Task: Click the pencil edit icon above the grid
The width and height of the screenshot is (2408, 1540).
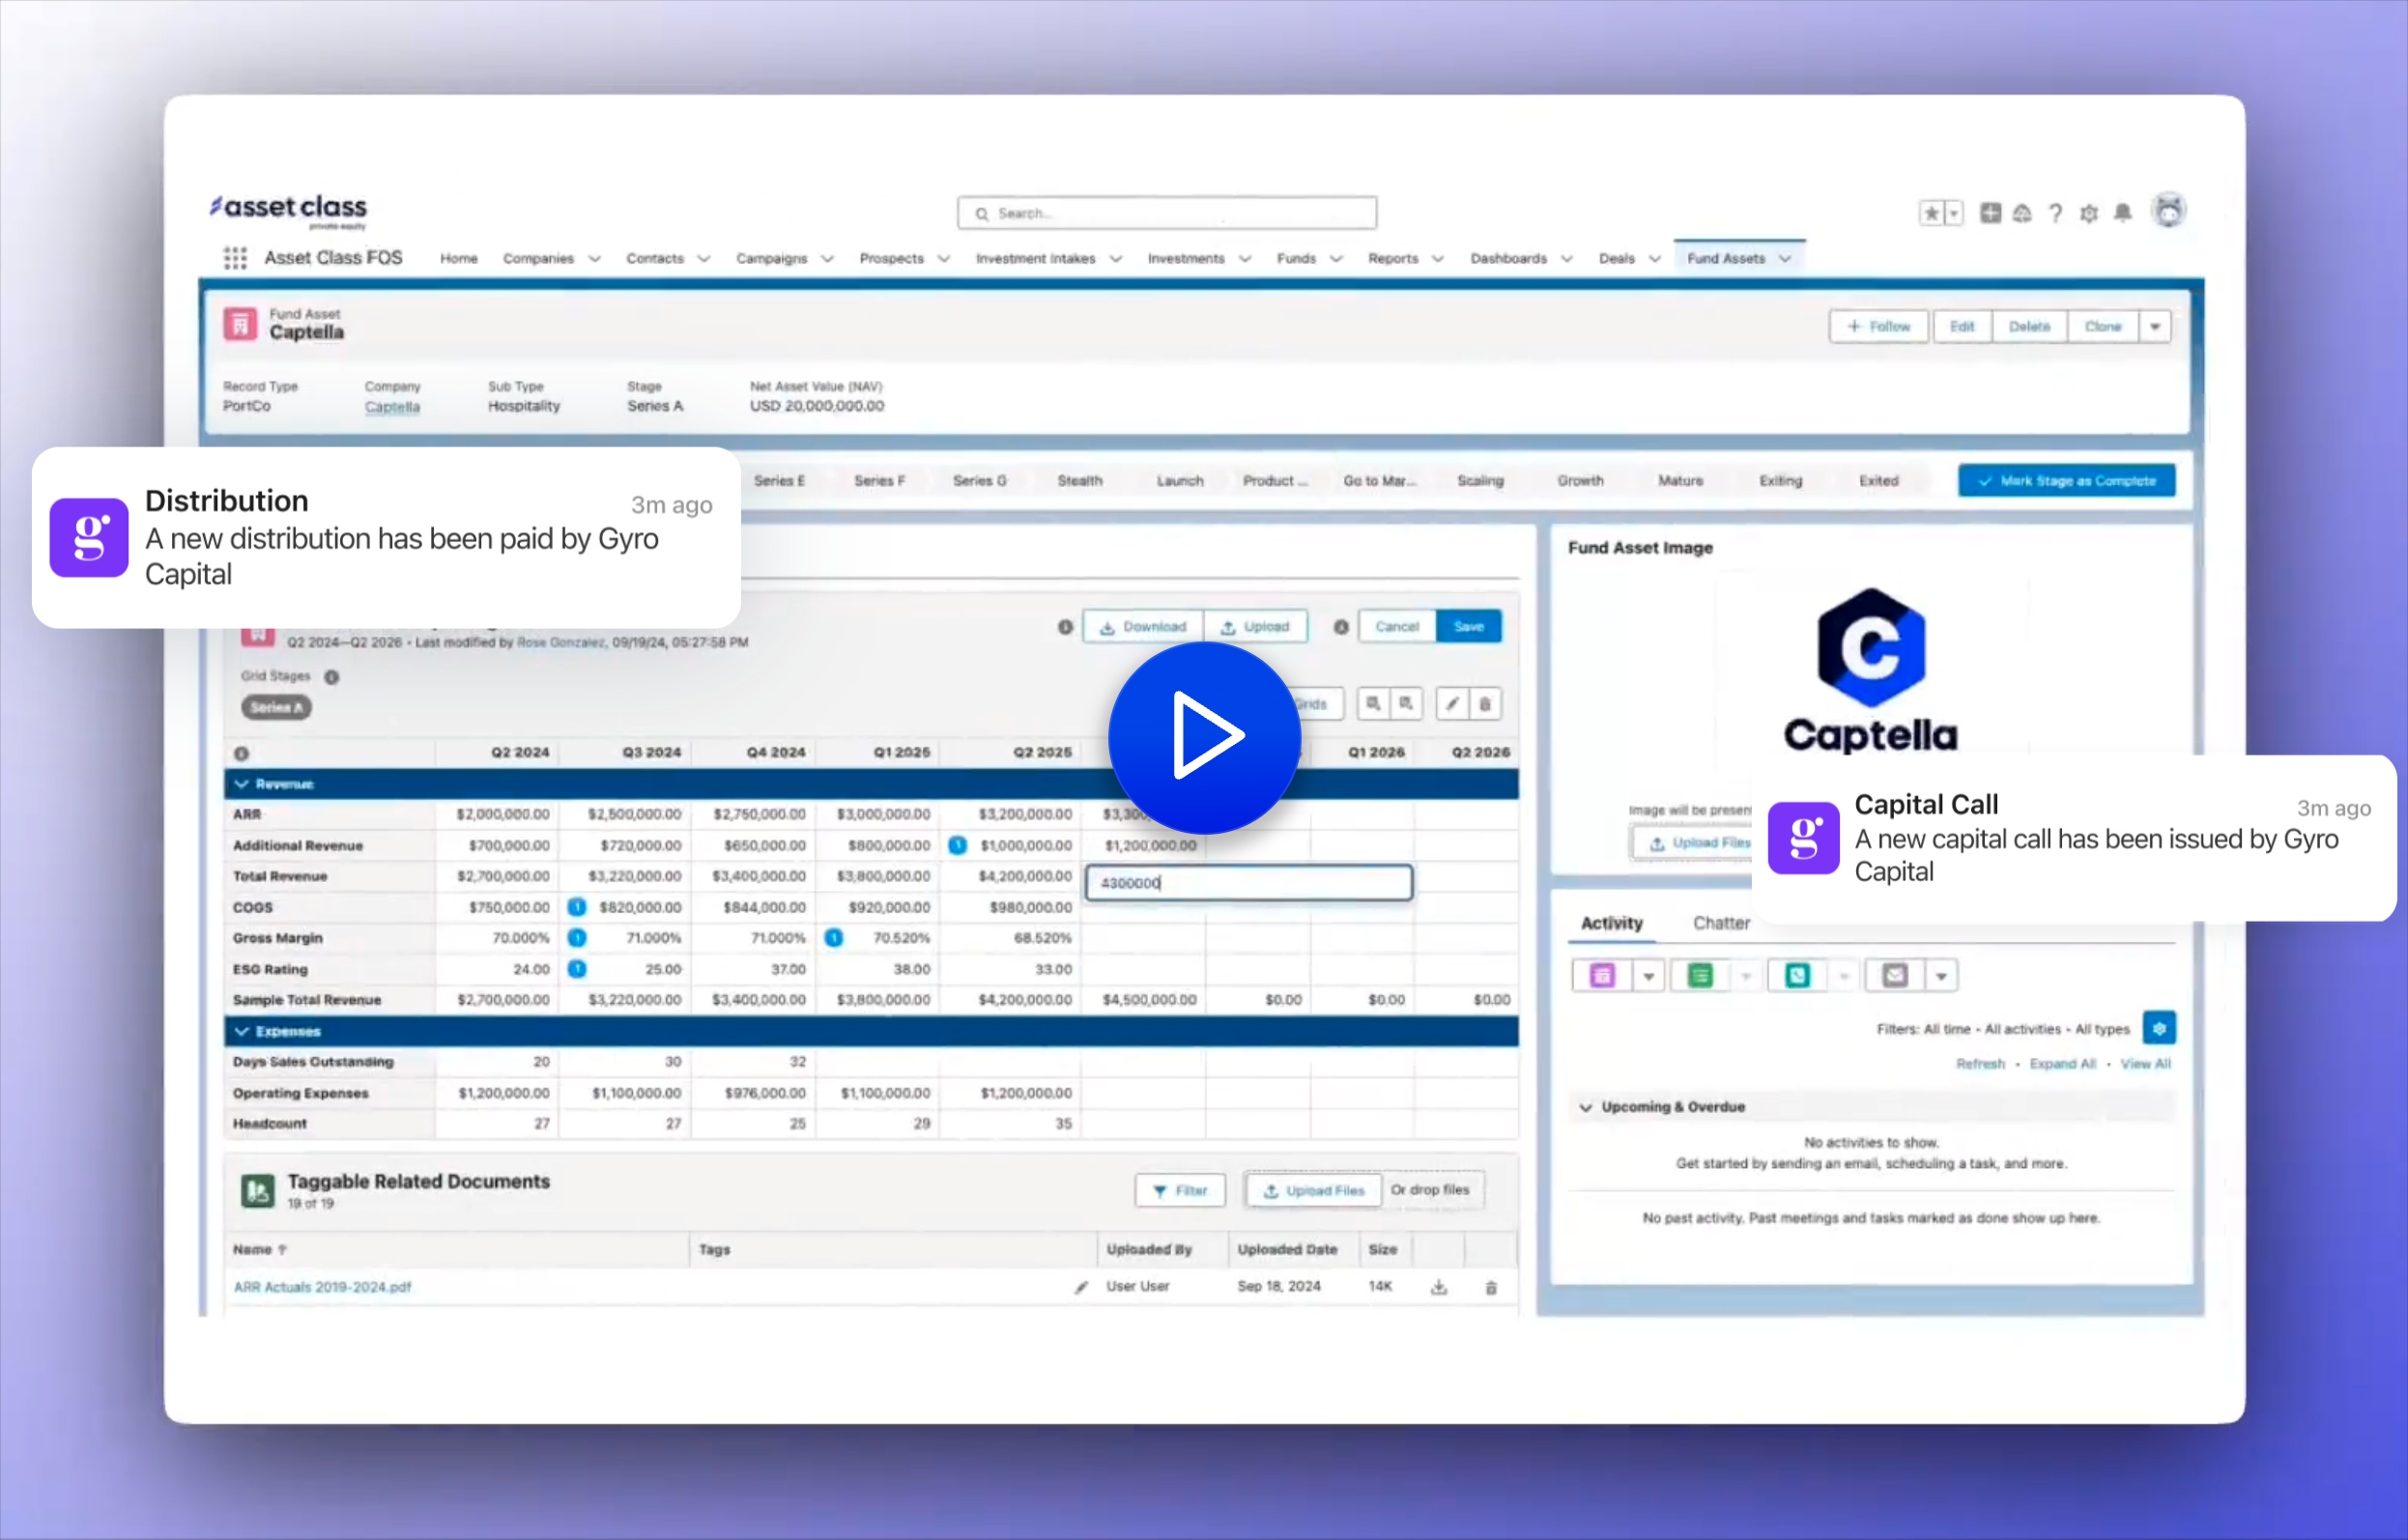Action: 1452,704
